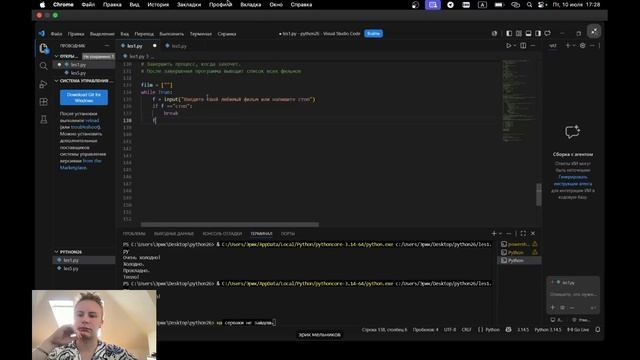Toggle the bottom panel layout icon
Image resolution: width=640 pixels, height=360 pixels.
click(528, 33)
